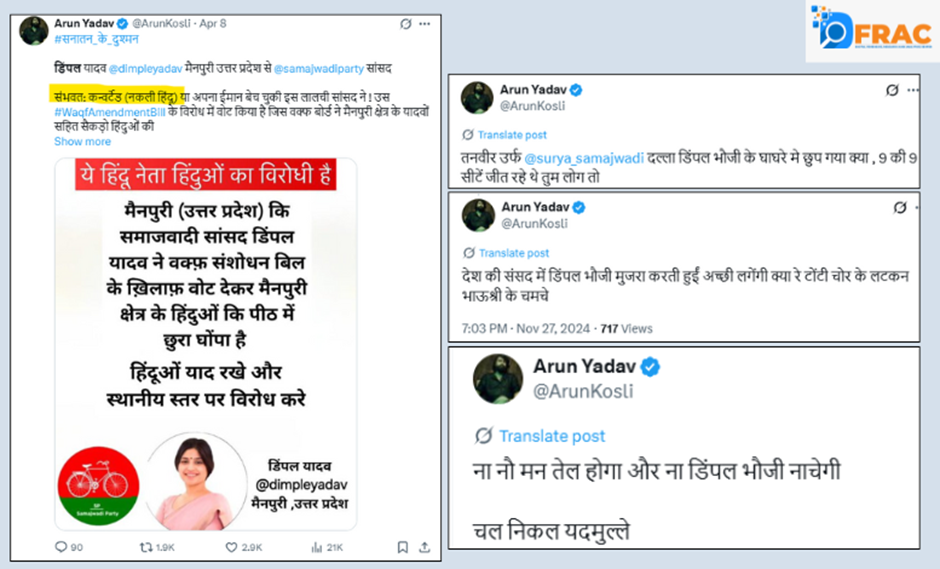Click Grok icon on Apr 8 post
This screenshot has width=940, height=569.
pos(406,24)
